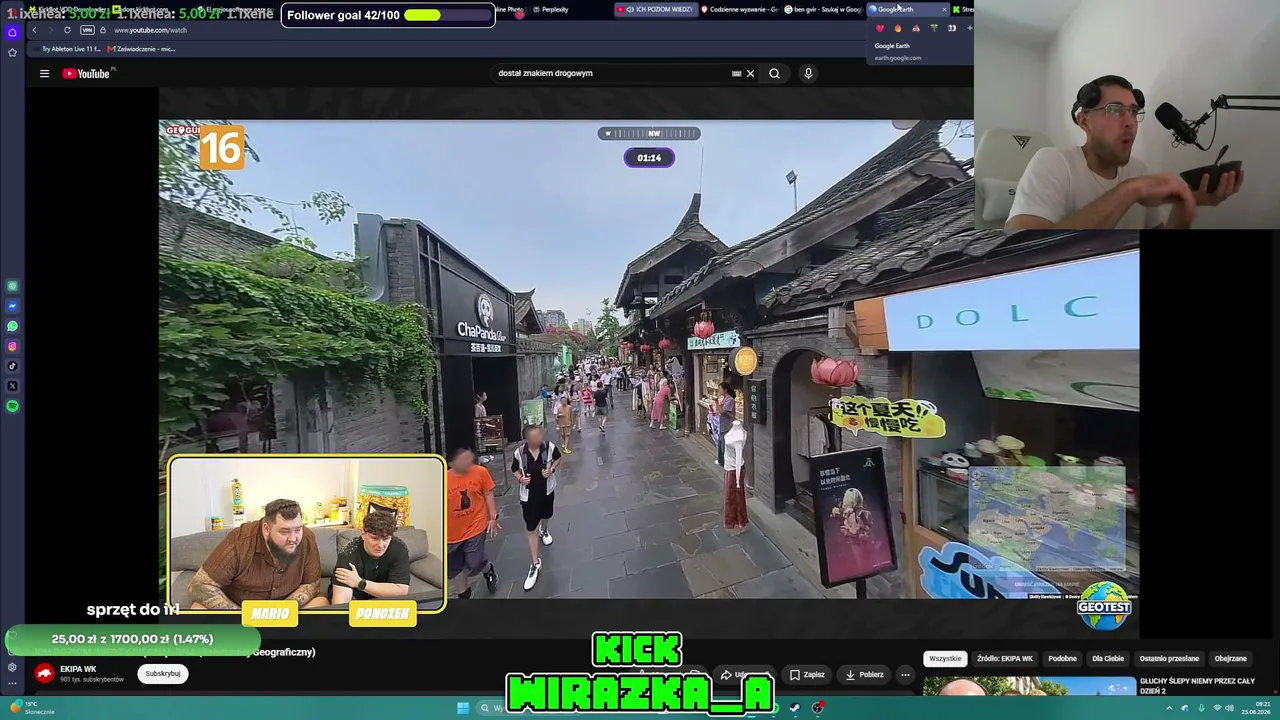Image resolution: width=1280 pixels, height=720 pixels.
Task: Open the taskbar weather widget
Action: tap(34, 708)
